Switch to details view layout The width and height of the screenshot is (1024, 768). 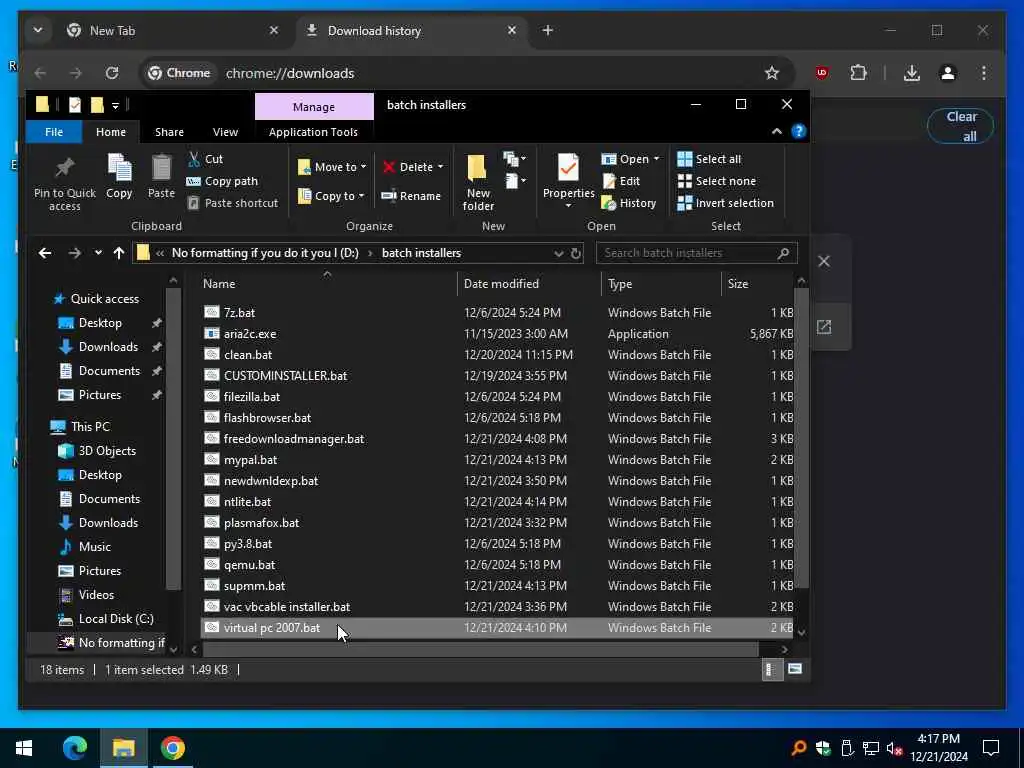pyautogui.click(x=771, y=669)
